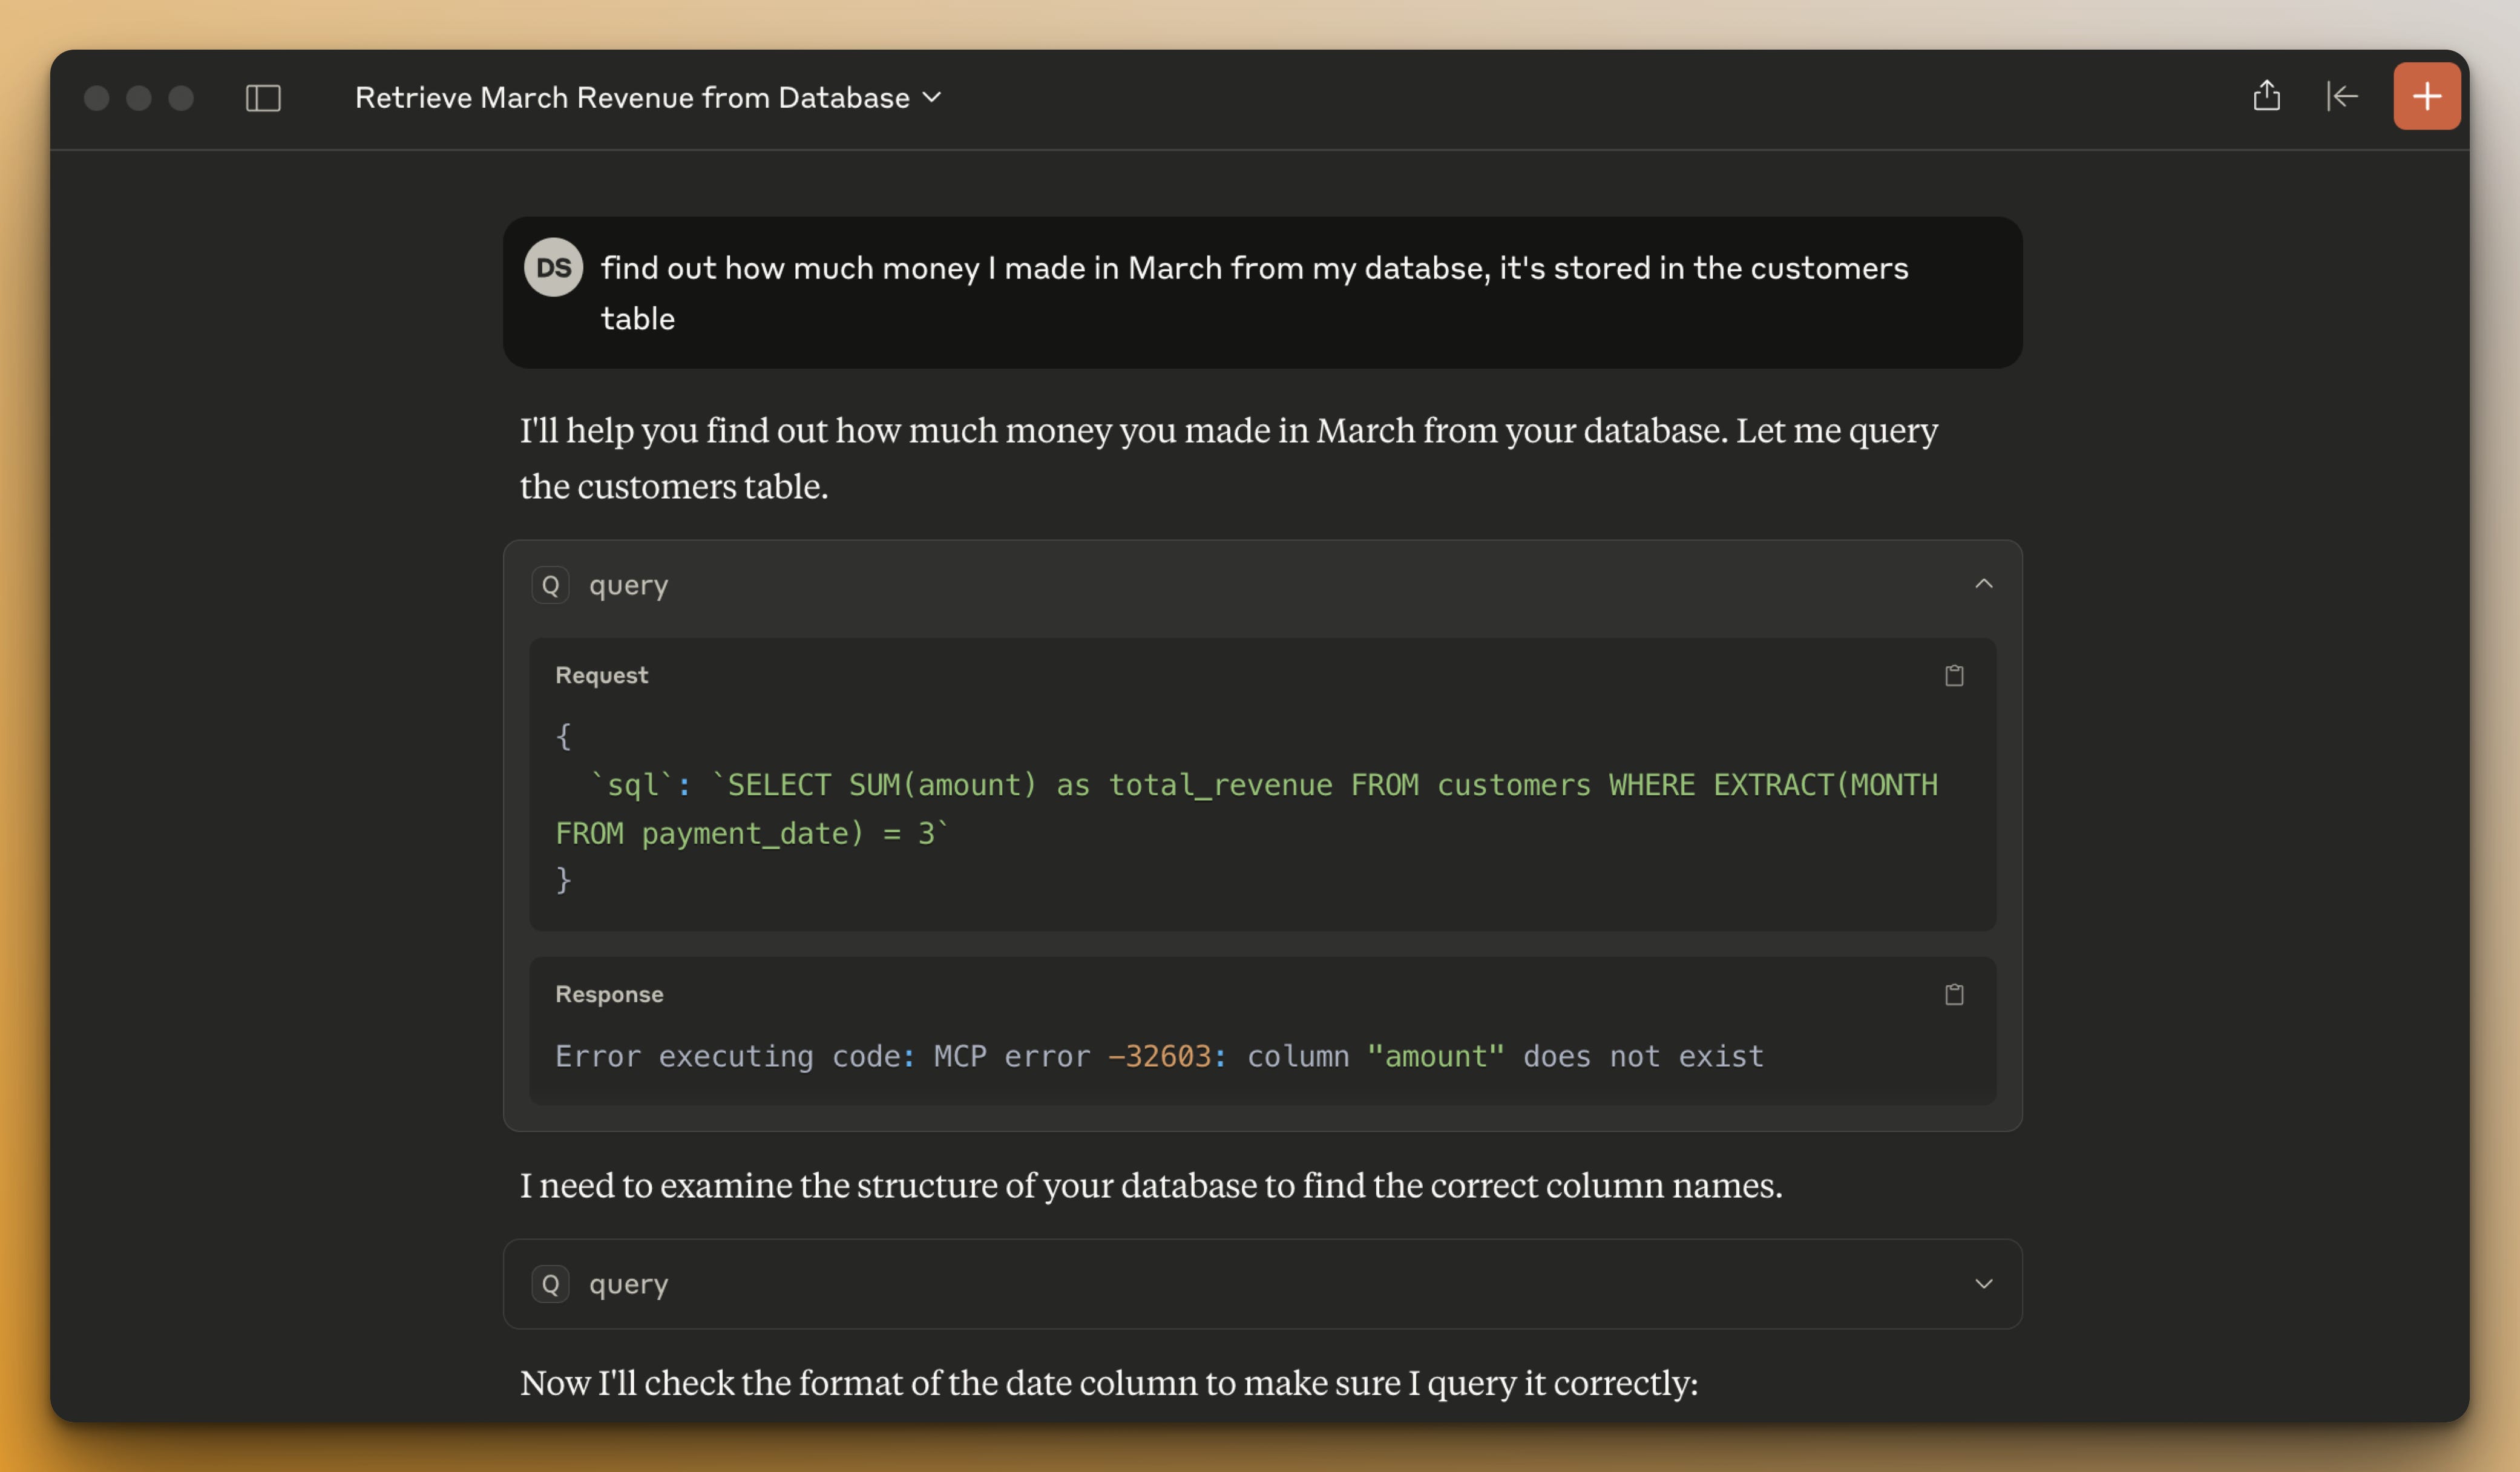2520x1472 pixels.
Task: Collapse the first query tool block
Action: click(1983, 585)
